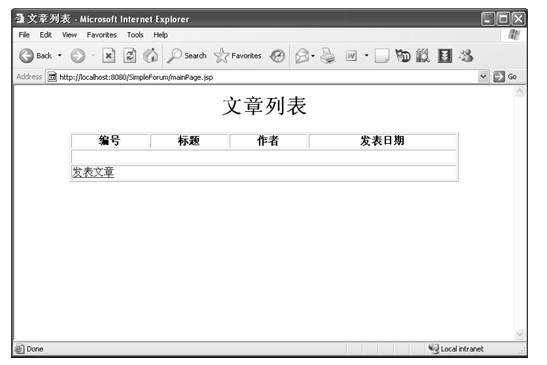Image resolution: width=547 pixels, height=365 pixels.
Task: Click the Discuss note icon
Action: coord(382,56)
